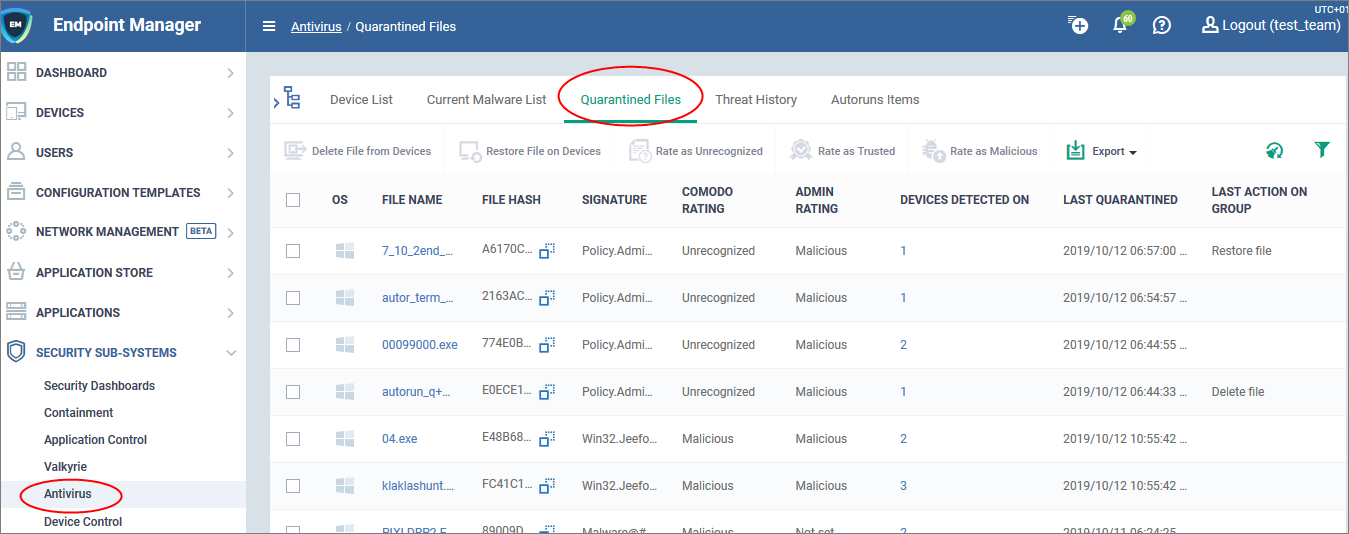Viewport: 1349px width, 534px height.
Task: Open Device Control in the sidebar
Action: [x=83, y=521]
